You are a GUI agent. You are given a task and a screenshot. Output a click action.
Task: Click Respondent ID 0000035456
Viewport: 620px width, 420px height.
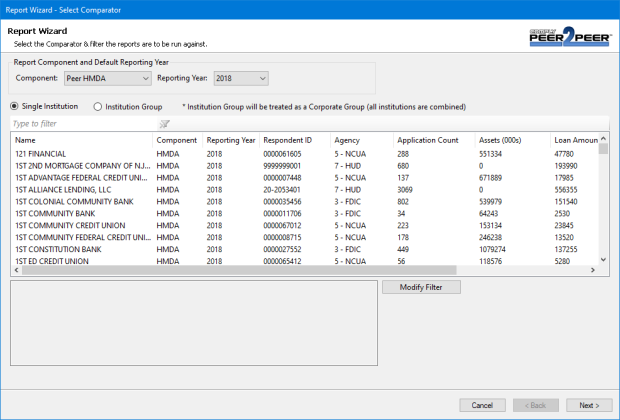(282, 201)
